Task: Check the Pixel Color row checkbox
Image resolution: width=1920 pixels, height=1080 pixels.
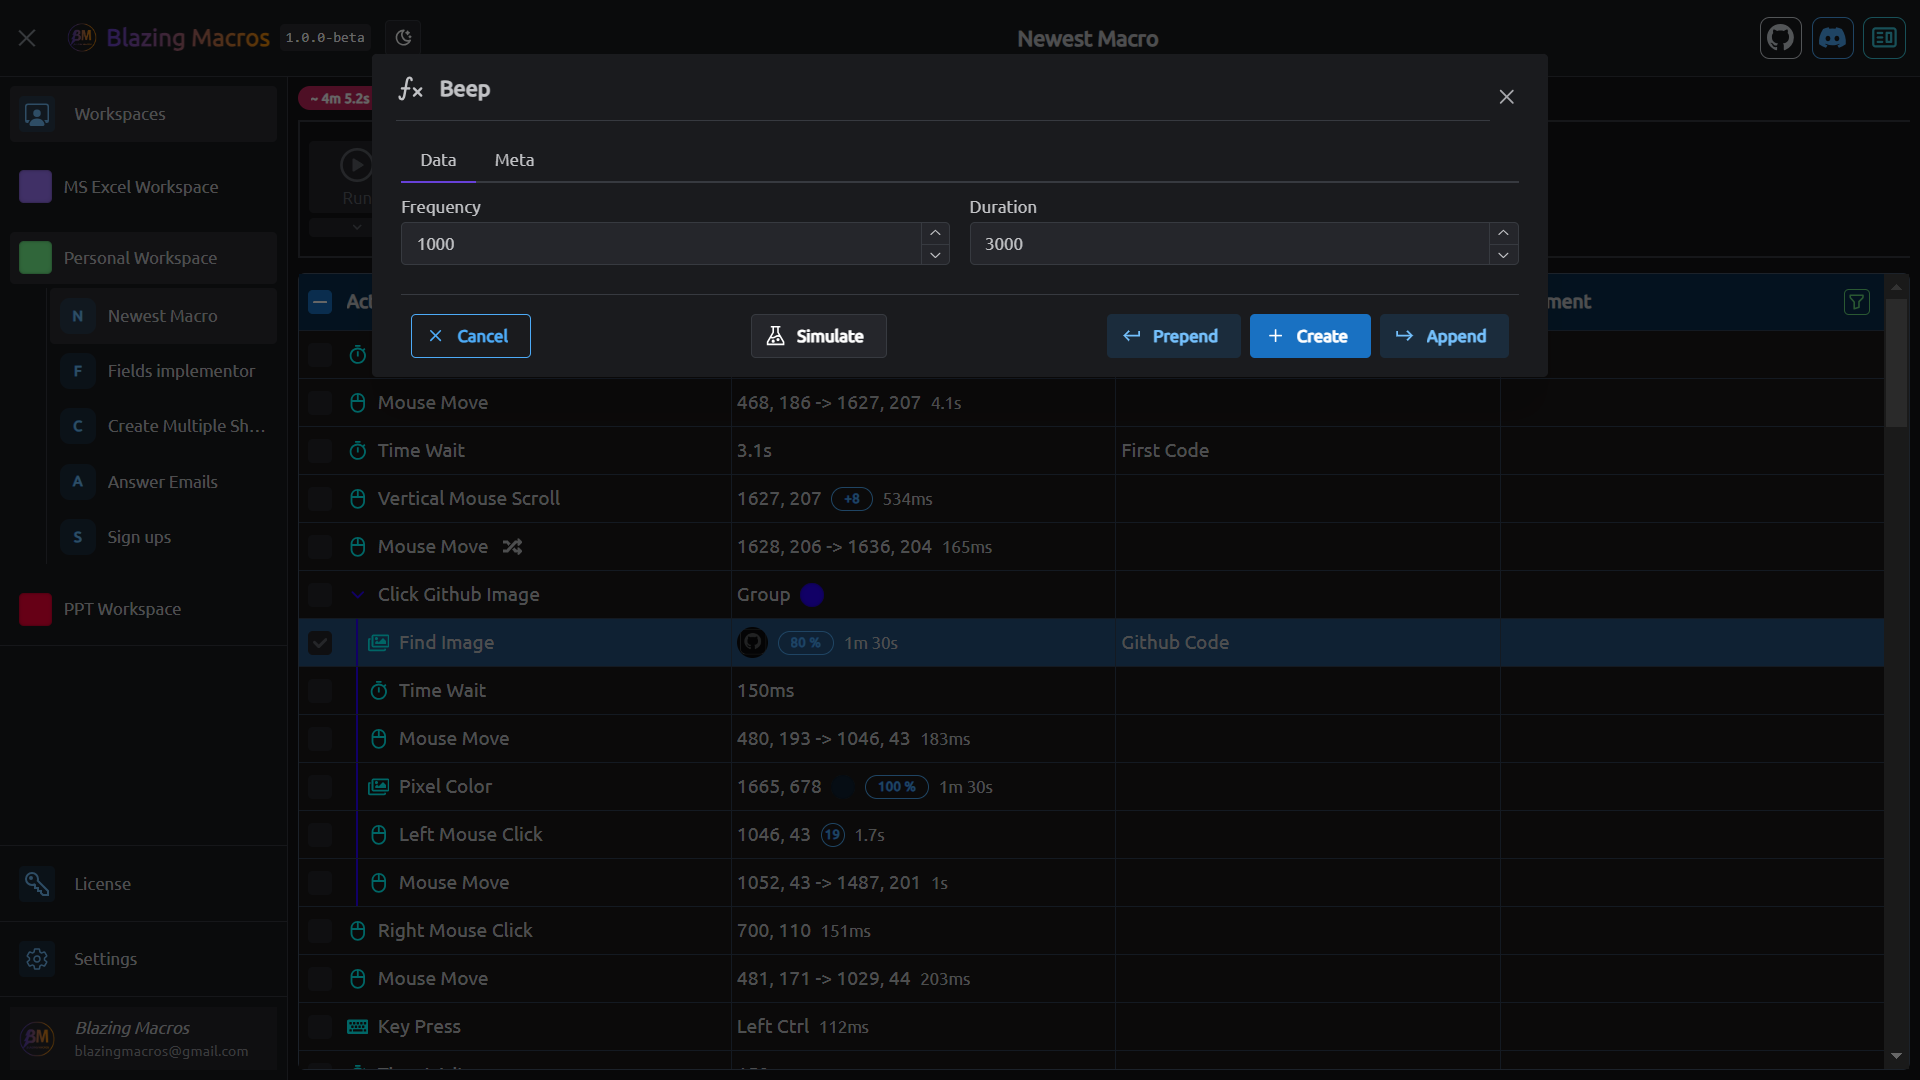Action: click(320, 787)
